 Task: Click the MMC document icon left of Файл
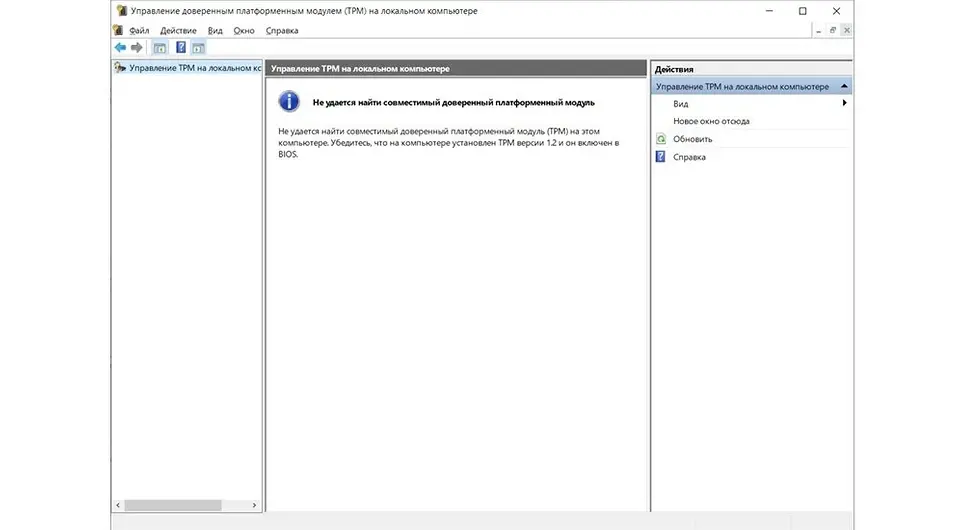point(119,31)
